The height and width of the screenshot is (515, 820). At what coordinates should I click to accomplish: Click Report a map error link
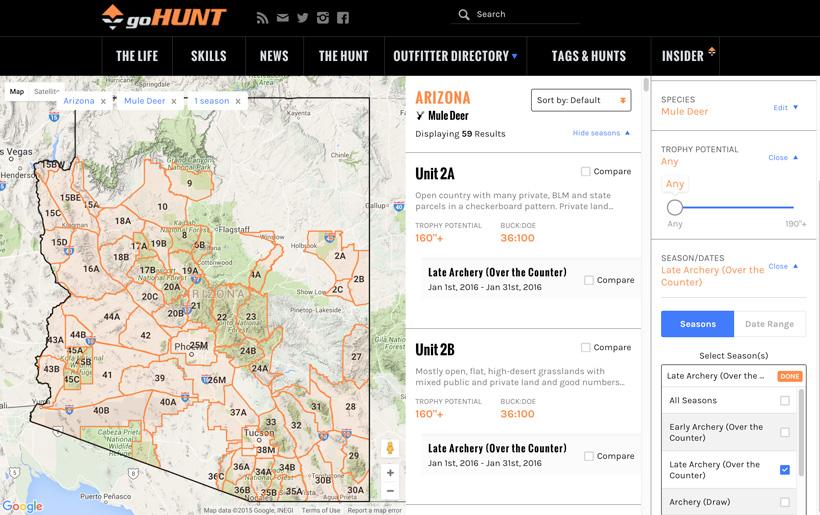pos(374,510)
